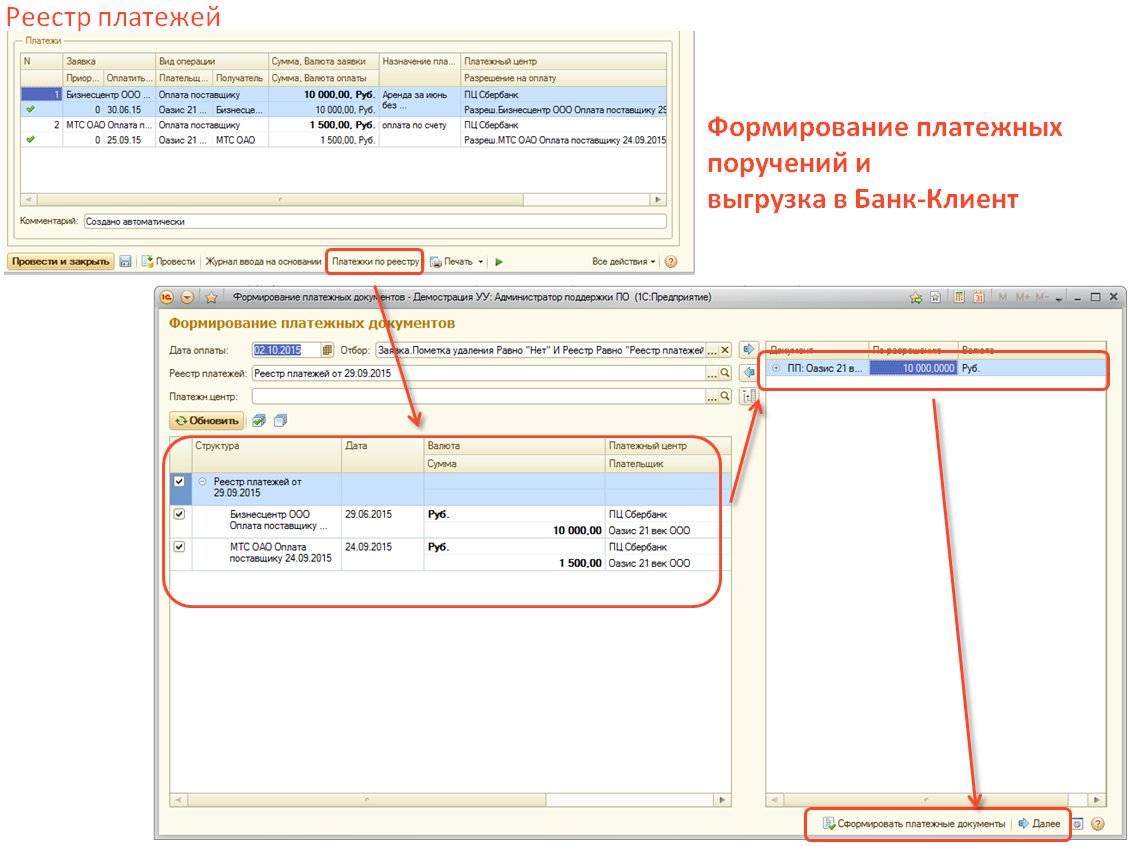The height and width of the screenshot is (846, 1134).
Task: Click the uncheck-all icon next to Обновить
Action: pos(280,421)
